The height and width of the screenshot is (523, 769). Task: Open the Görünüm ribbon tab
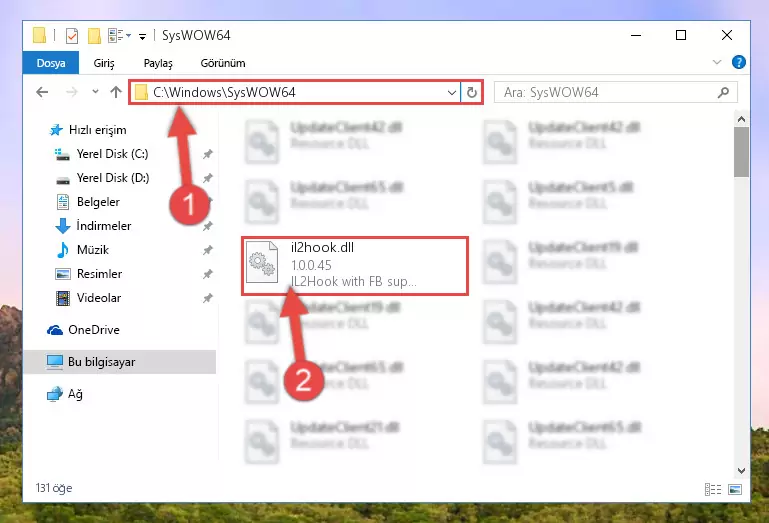point(223,63)
